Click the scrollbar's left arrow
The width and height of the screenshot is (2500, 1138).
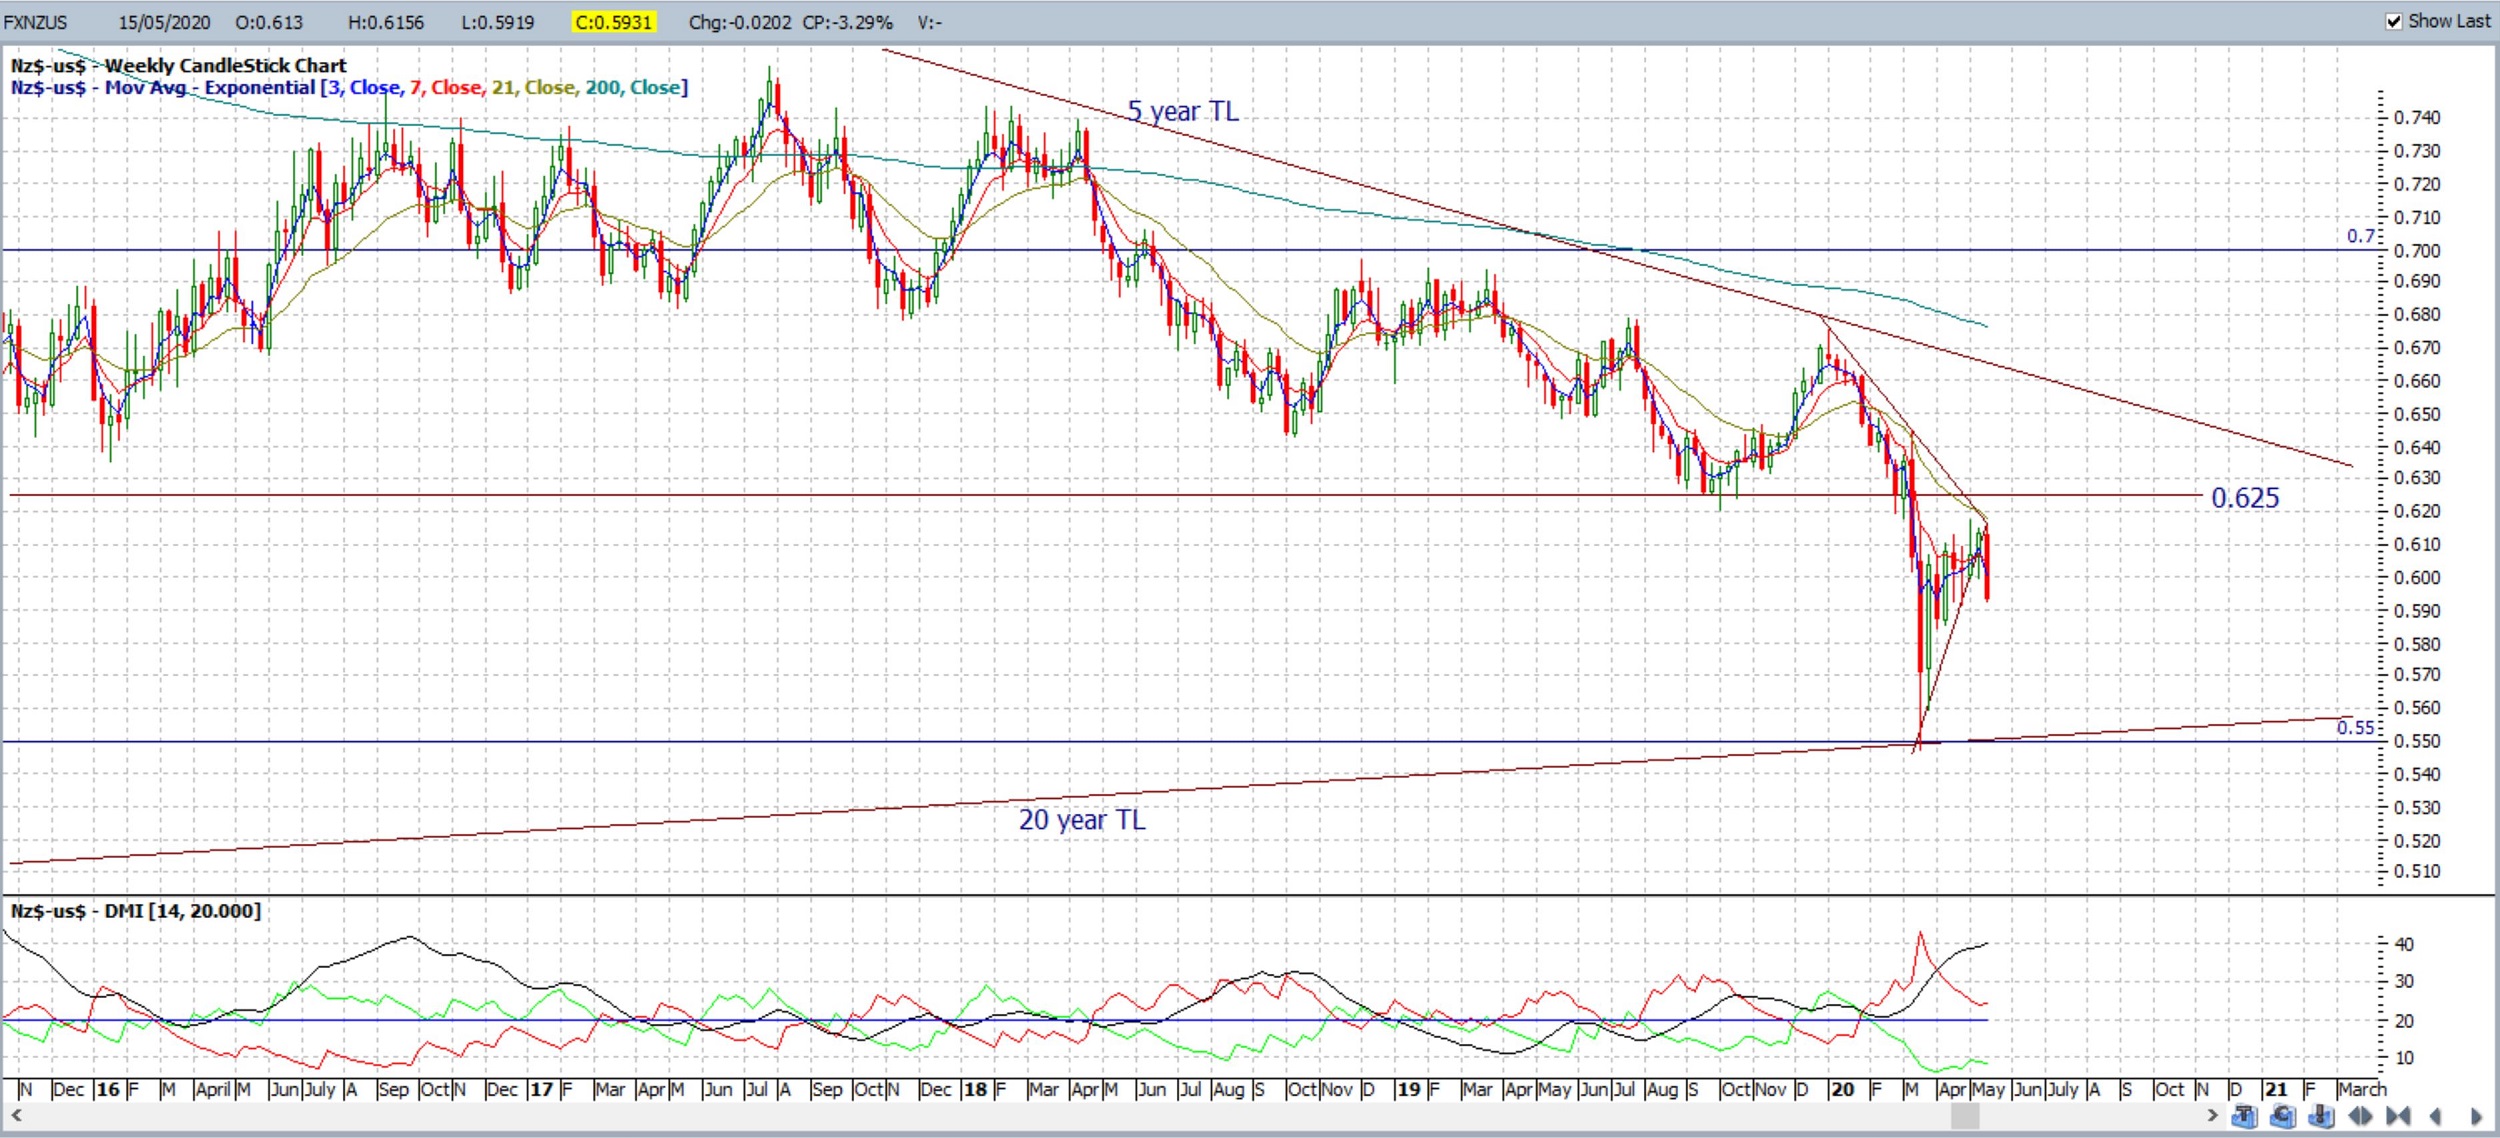[16, 1114]
